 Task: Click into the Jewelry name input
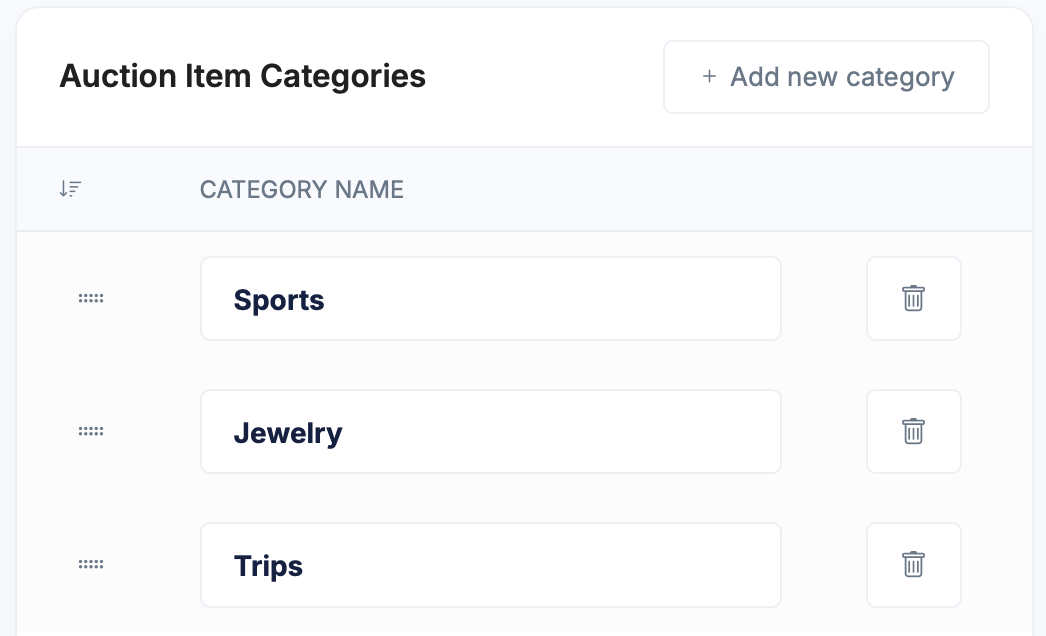click(550, 431)
